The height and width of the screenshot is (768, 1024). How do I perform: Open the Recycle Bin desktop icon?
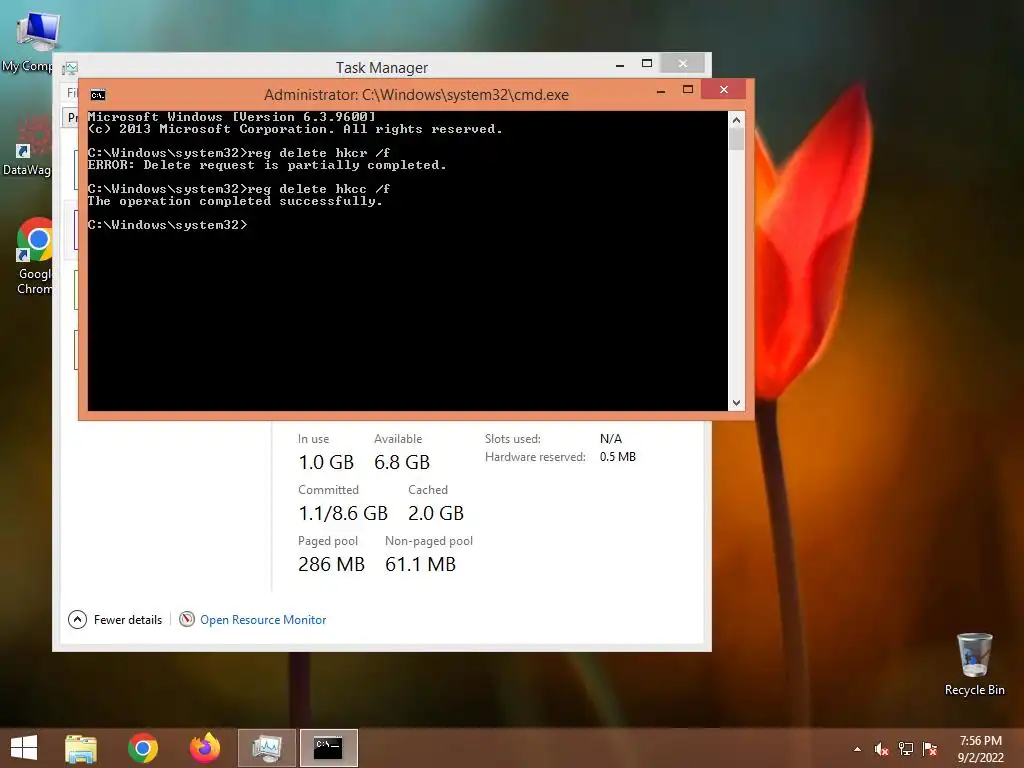pos(974,664)
